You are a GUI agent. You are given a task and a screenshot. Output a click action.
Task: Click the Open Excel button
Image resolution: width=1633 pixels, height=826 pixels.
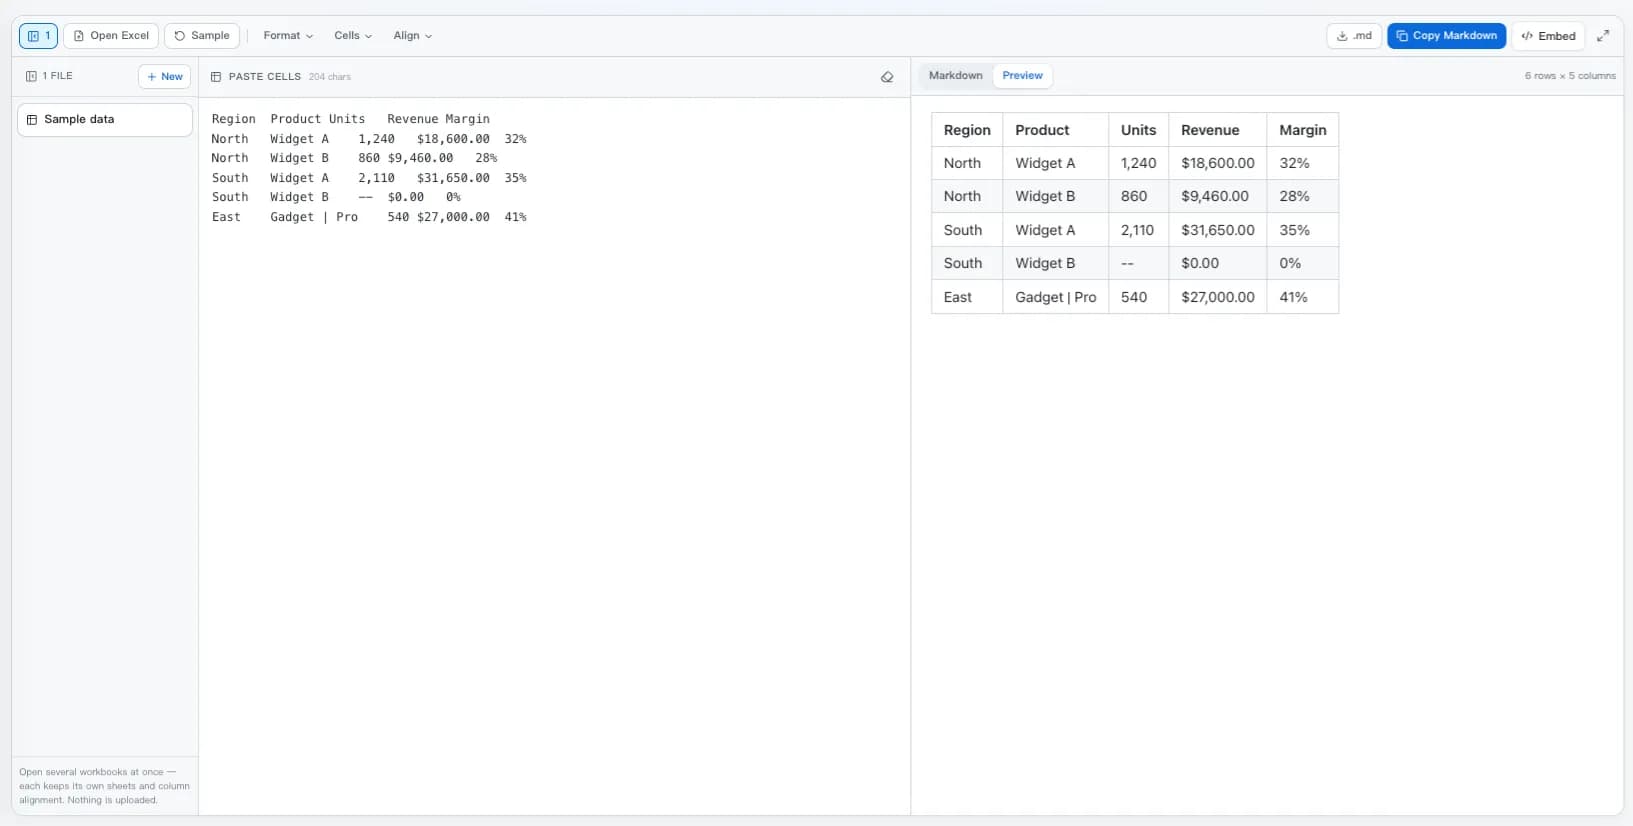(111, 36)
